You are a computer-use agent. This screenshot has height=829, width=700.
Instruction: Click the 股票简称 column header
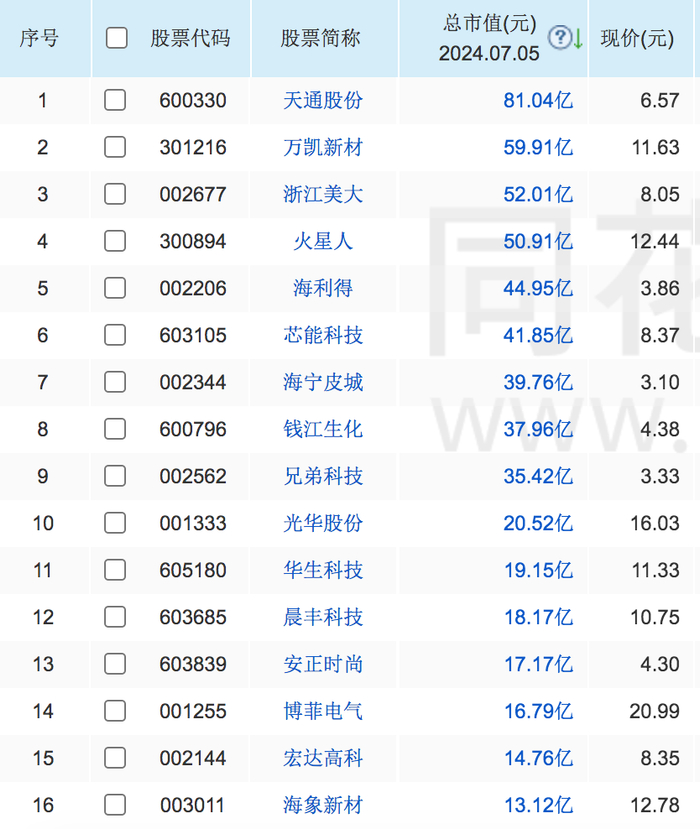point(320,38)
